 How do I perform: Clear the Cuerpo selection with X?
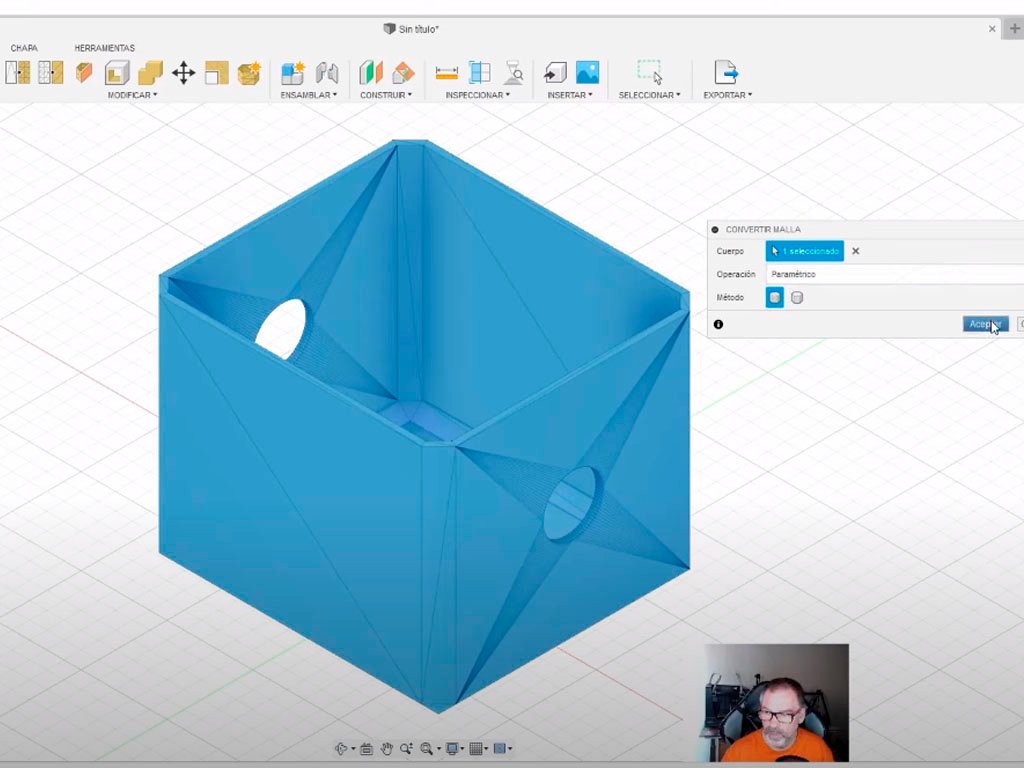pos(856,251)
